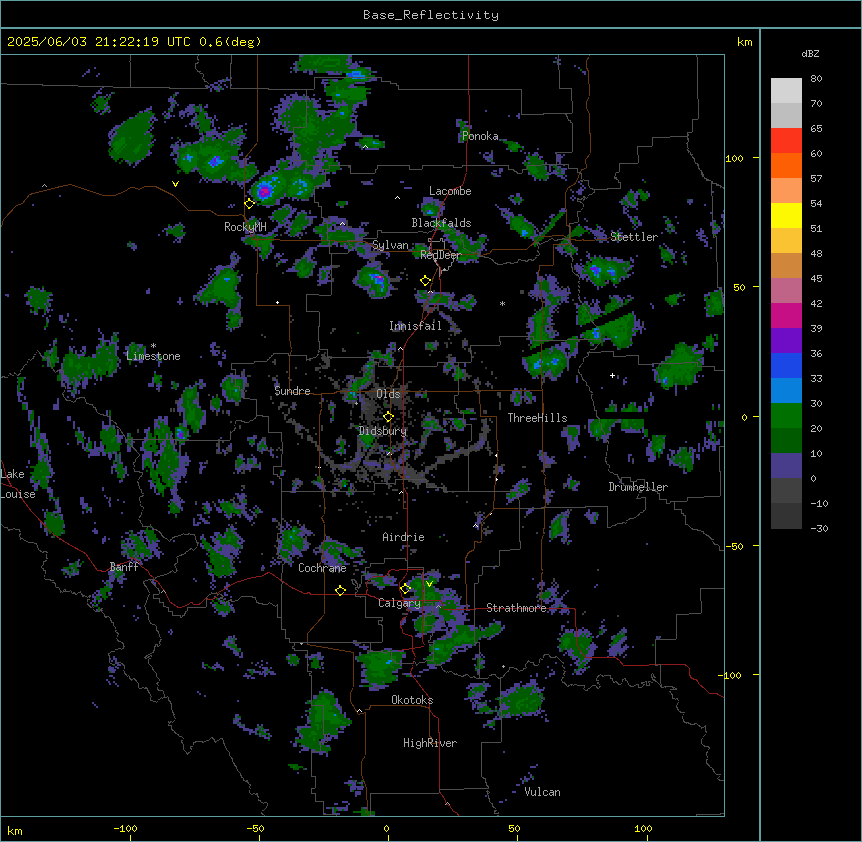Click the storm cell core south of Sylvan
862x842 pixels.
(379, 280)
